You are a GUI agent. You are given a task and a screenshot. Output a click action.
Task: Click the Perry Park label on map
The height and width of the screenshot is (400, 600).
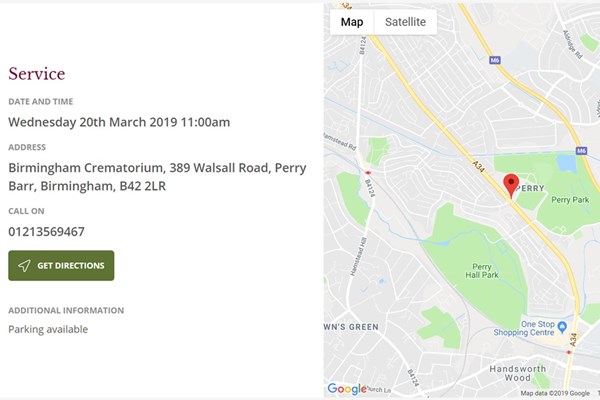570,199
